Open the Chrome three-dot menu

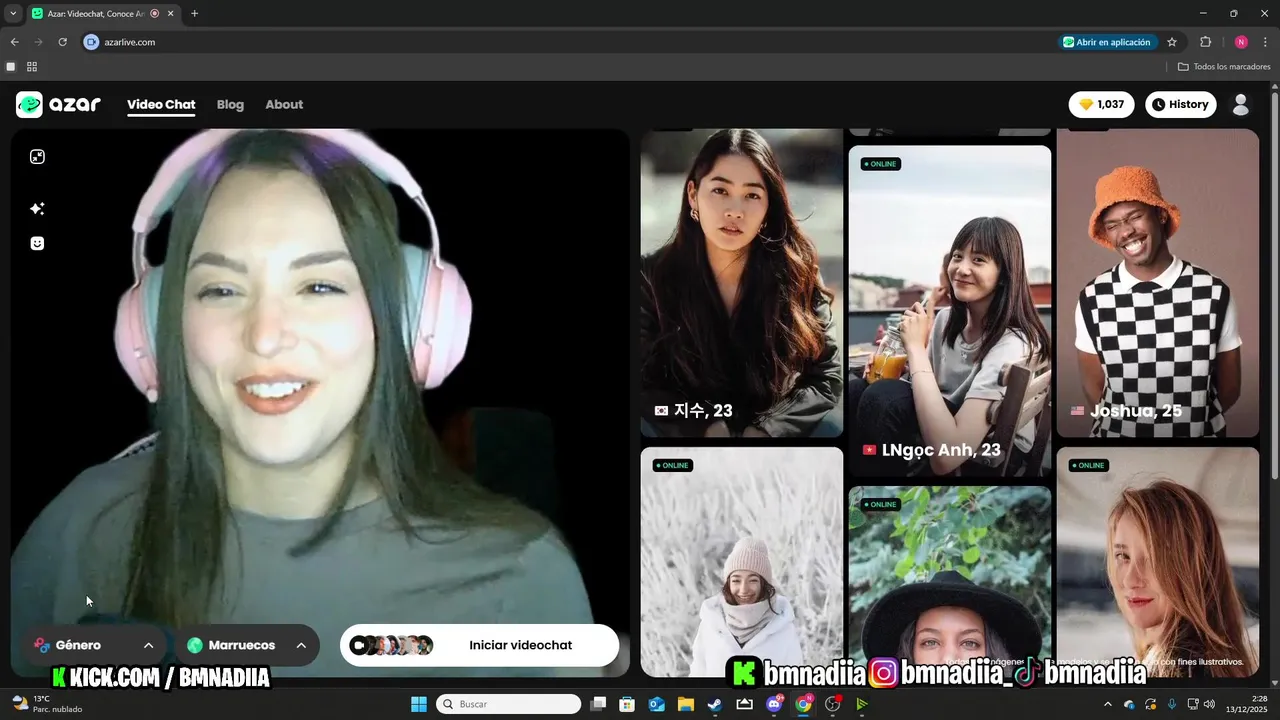tap(1266, 42)
